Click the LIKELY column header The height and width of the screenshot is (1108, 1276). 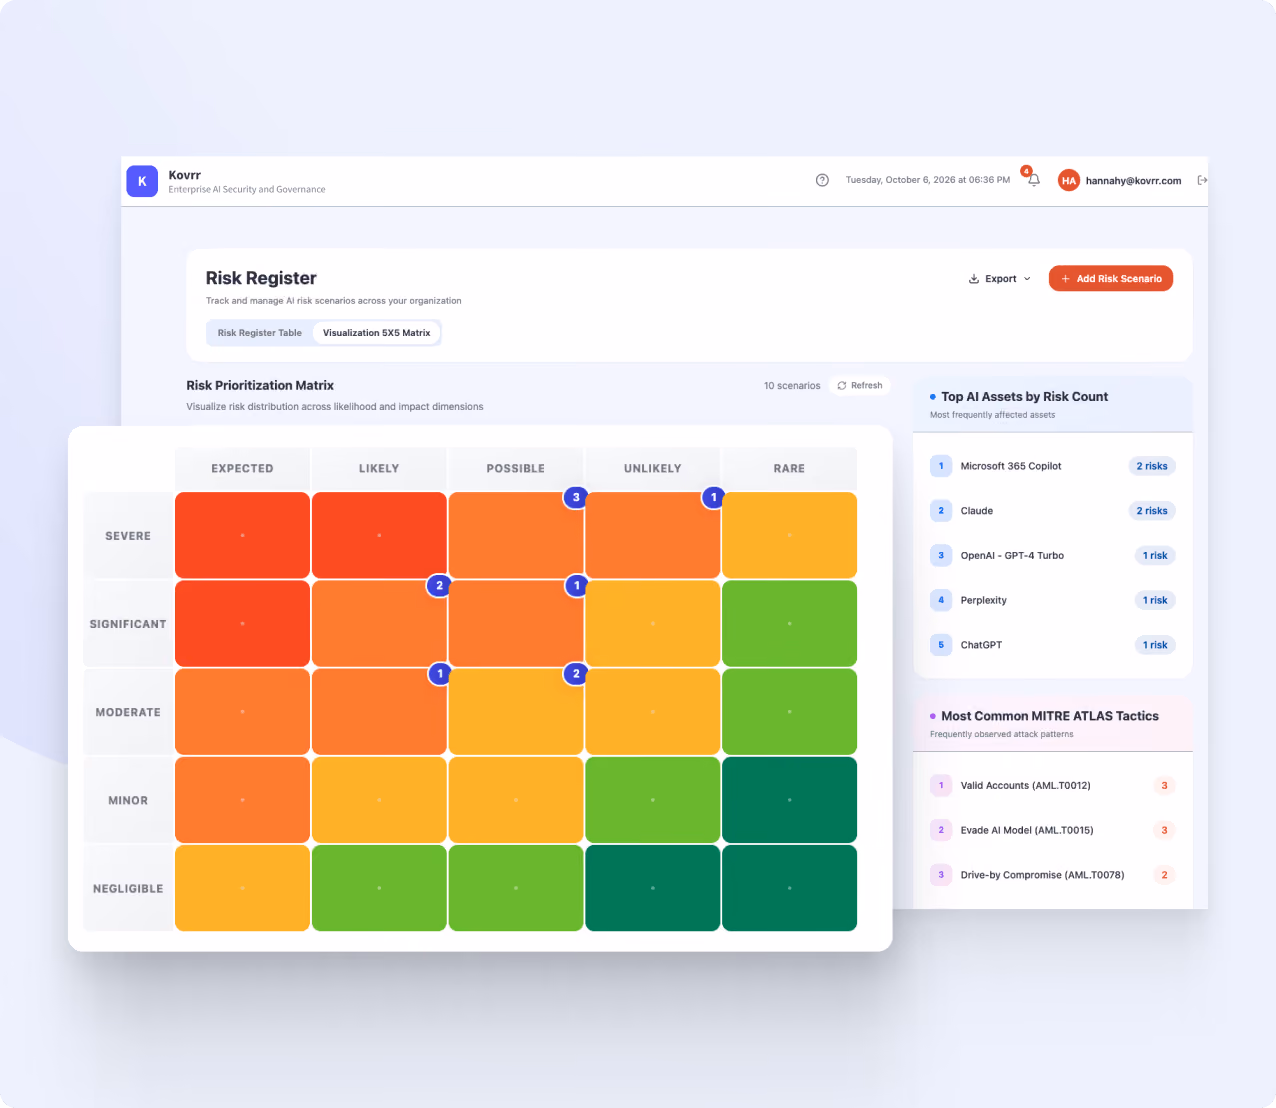pos(379,468)
